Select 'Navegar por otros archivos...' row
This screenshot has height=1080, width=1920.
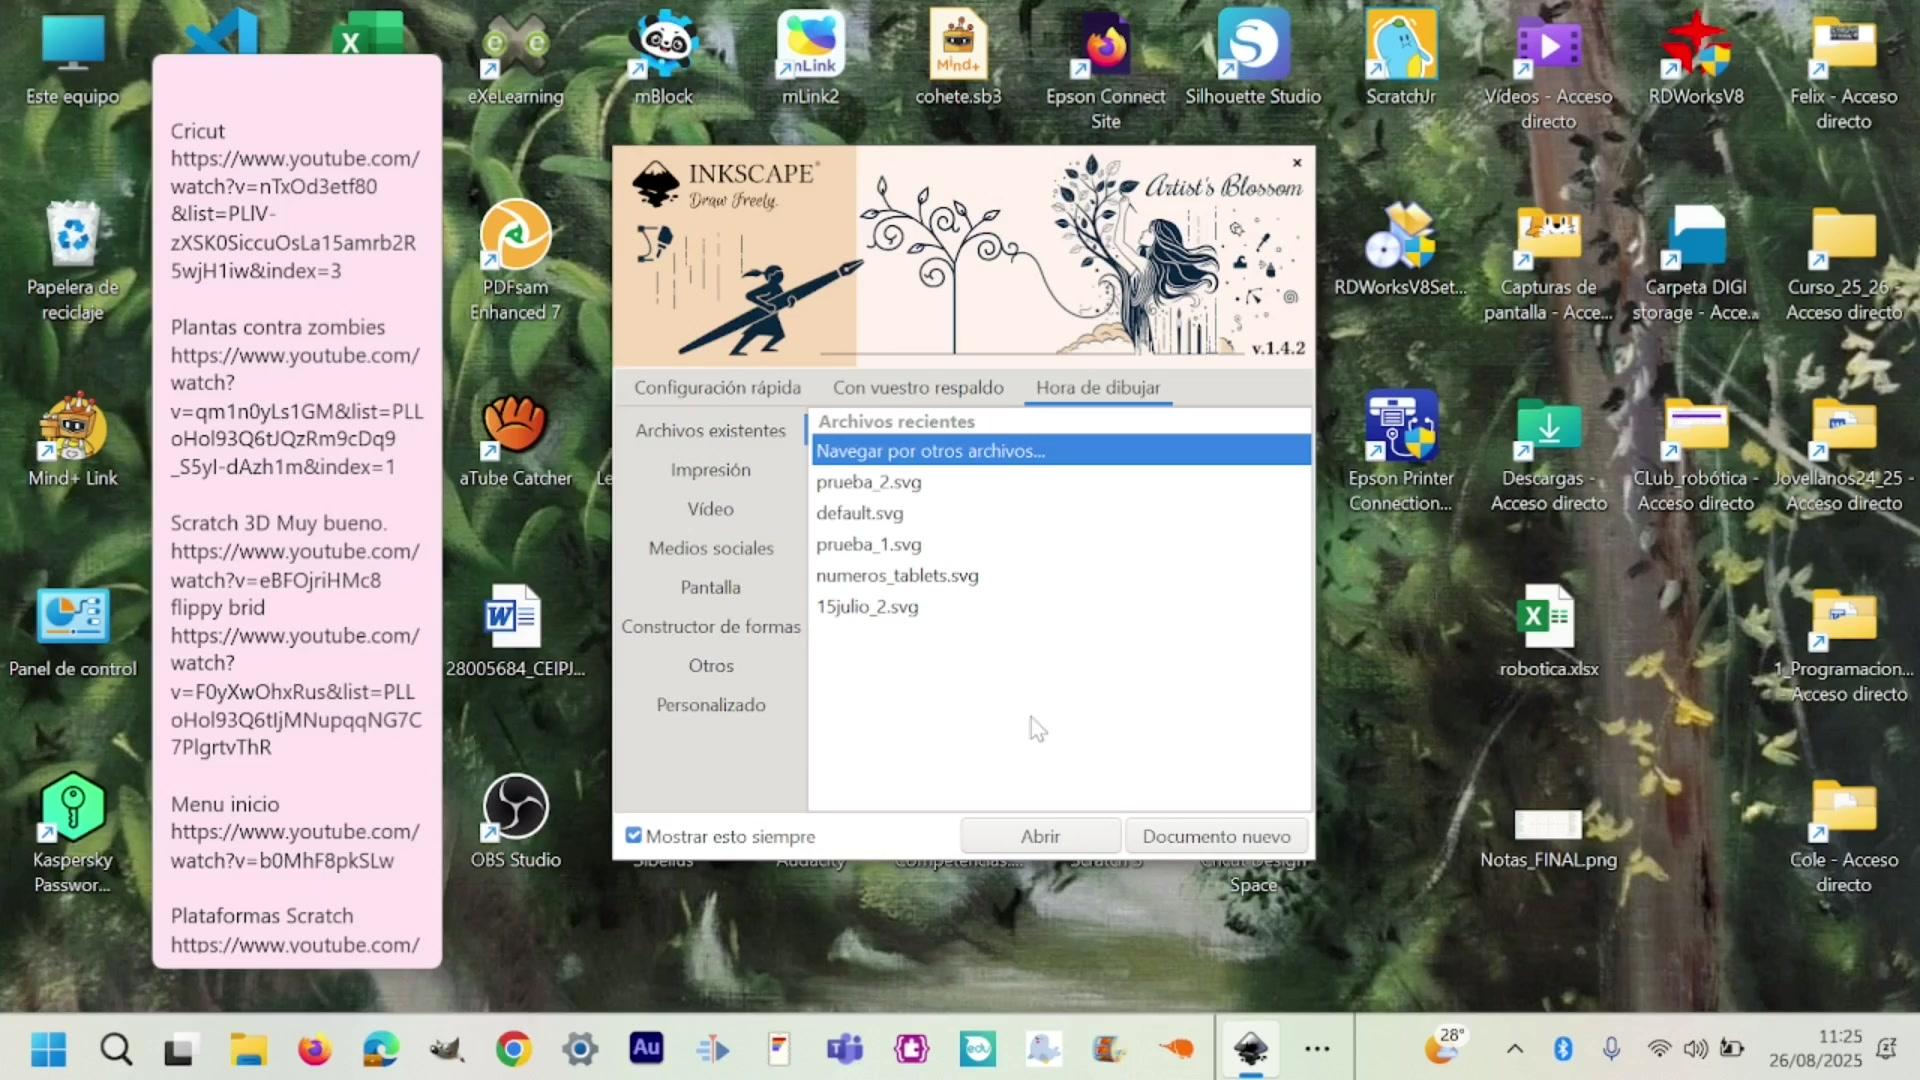(1061, 451)
